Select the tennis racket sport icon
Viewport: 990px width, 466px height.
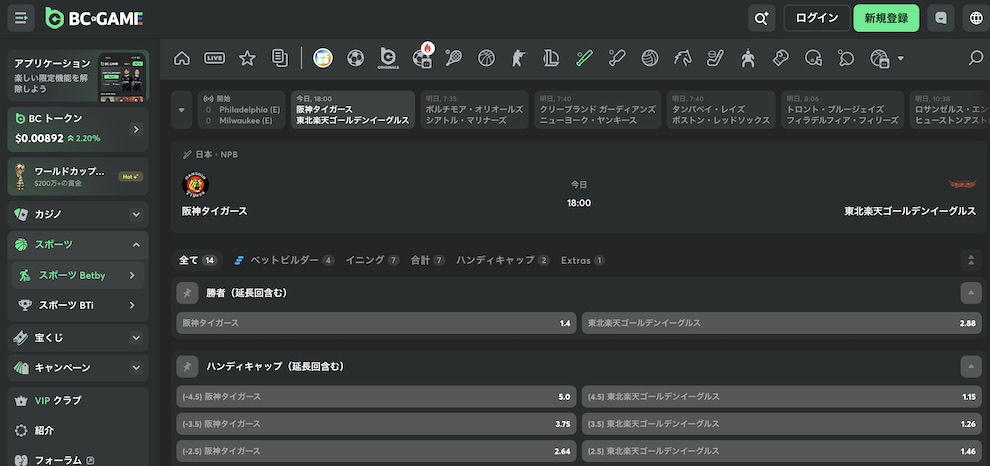coord(453,58)
